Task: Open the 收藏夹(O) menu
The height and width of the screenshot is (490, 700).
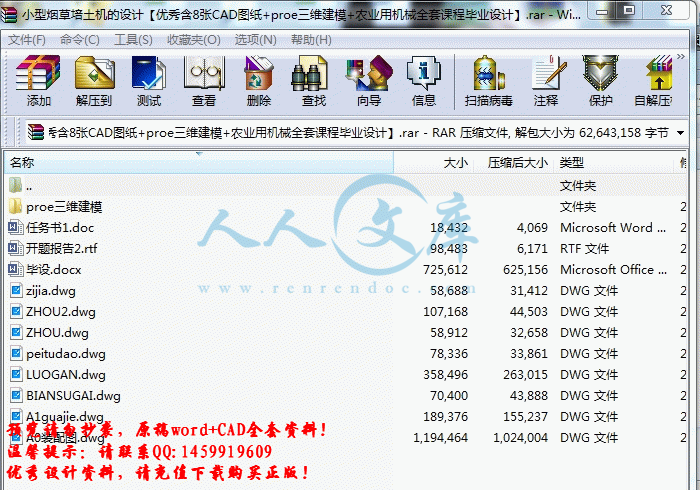Action: [x=193, y=40]
